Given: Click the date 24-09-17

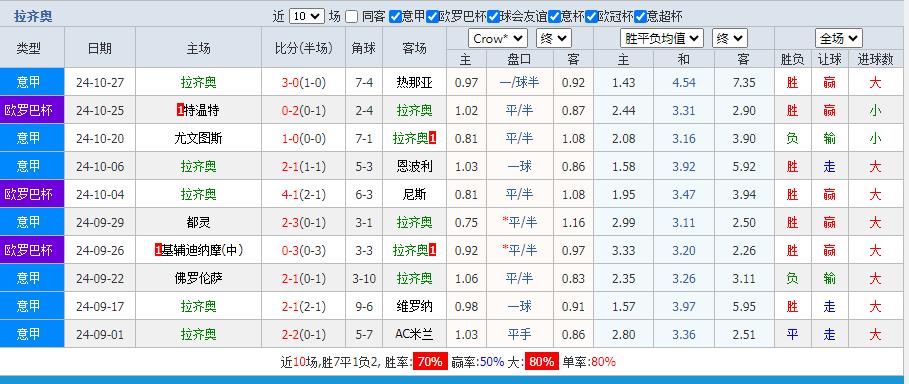Looking at the screenshot, I should [100, 306].
